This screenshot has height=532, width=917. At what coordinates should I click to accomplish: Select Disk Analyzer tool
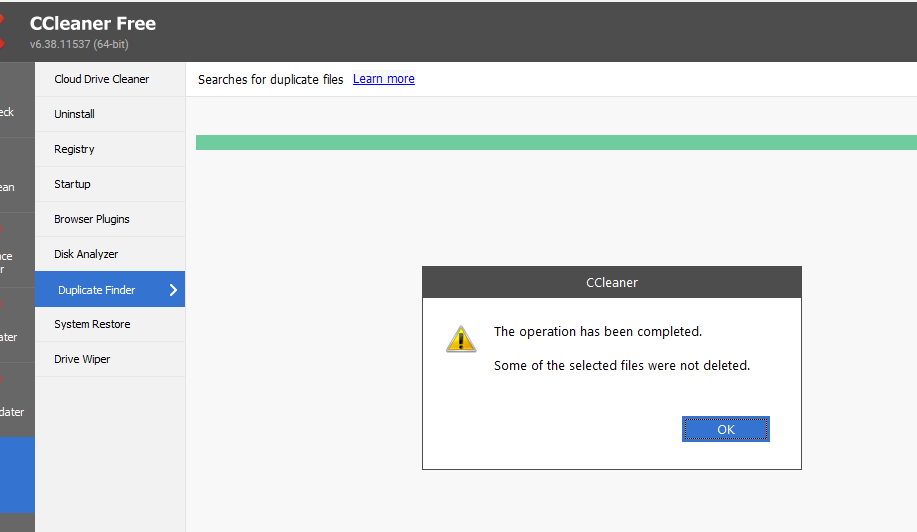[86, 254]
